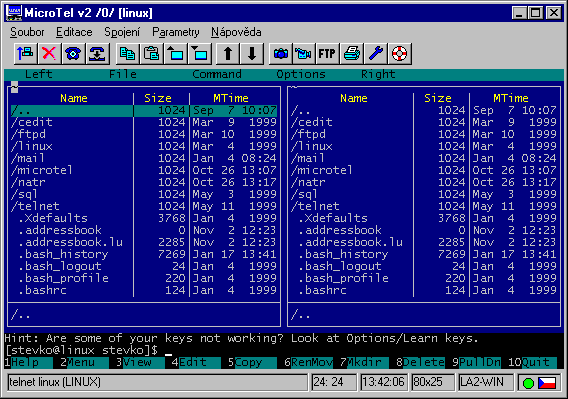The width and height of the screenshot is (568, 399).
Task: Select /linux in the right panel
Action: 424,146
